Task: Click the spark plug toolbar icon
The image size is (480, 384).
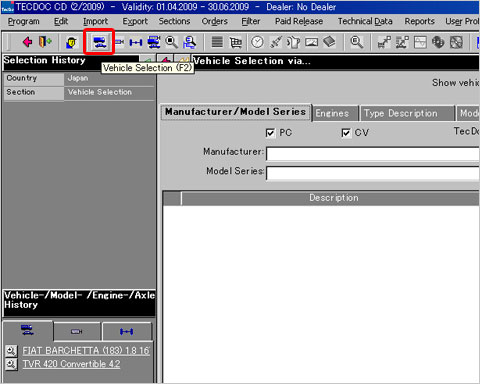Action: [x=275, y=42]
